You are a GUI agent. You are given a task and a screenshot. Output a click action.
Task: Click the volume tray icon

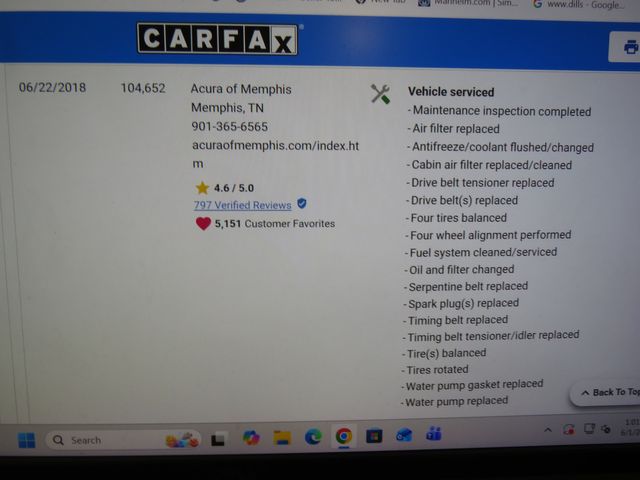tap(606, 429)
